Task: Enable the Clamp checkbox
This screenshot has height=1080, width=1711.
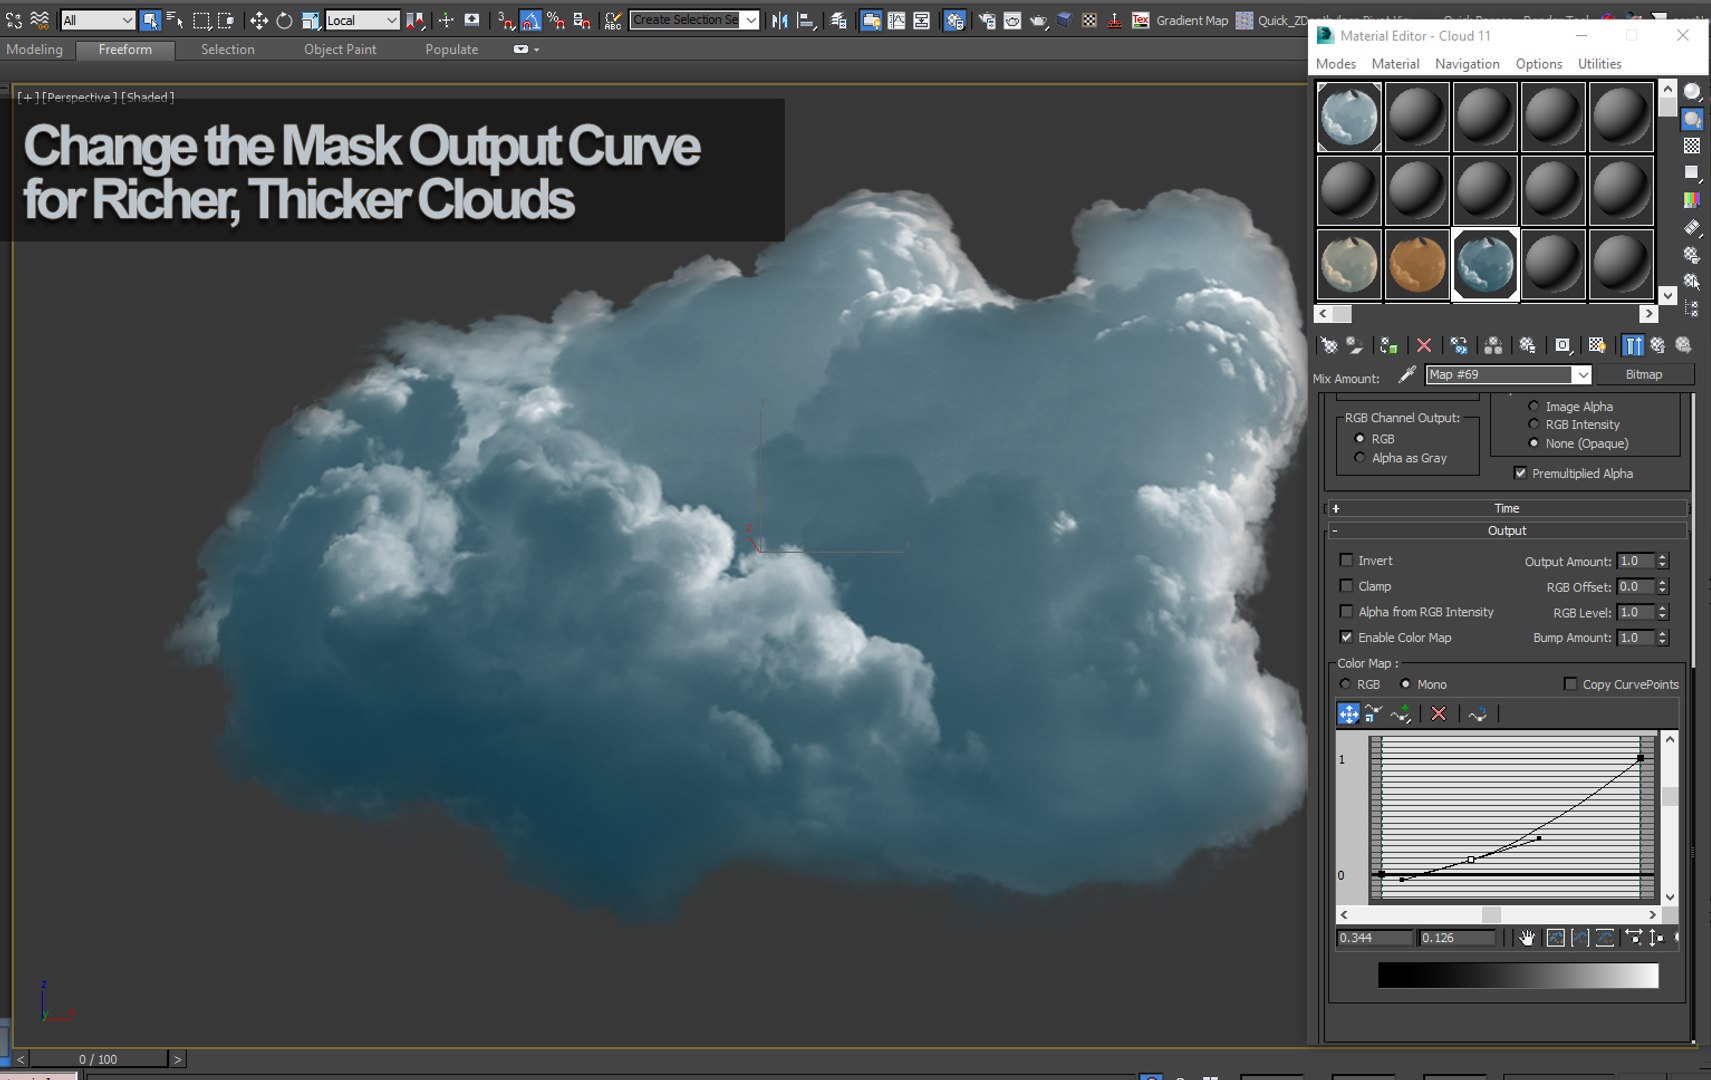Action: (1346, 586)
